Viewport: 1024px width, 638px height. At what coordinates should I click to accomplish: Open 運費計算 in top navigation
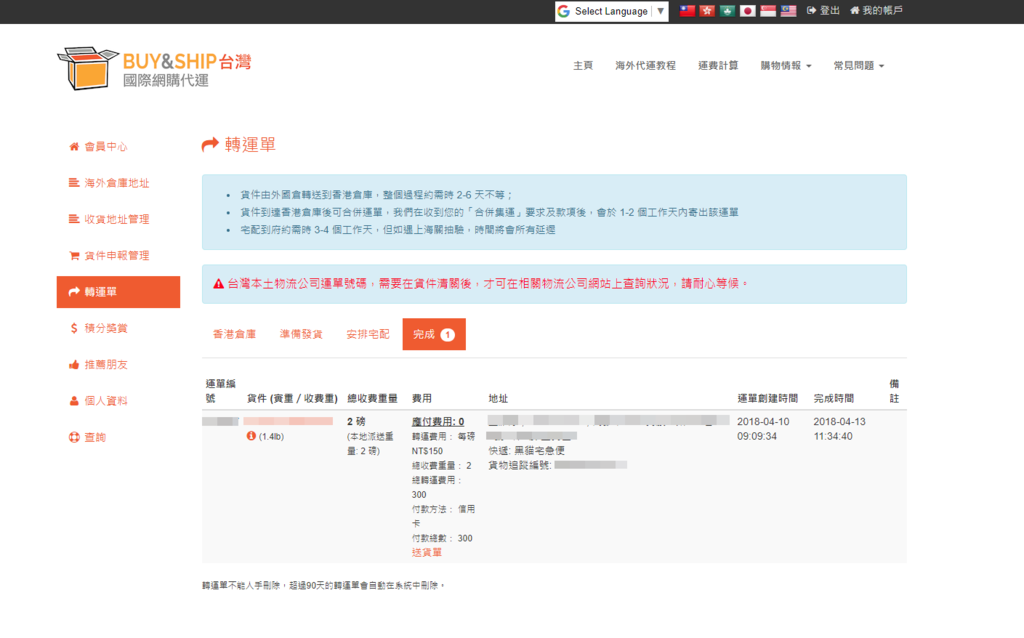click(718, 66)
